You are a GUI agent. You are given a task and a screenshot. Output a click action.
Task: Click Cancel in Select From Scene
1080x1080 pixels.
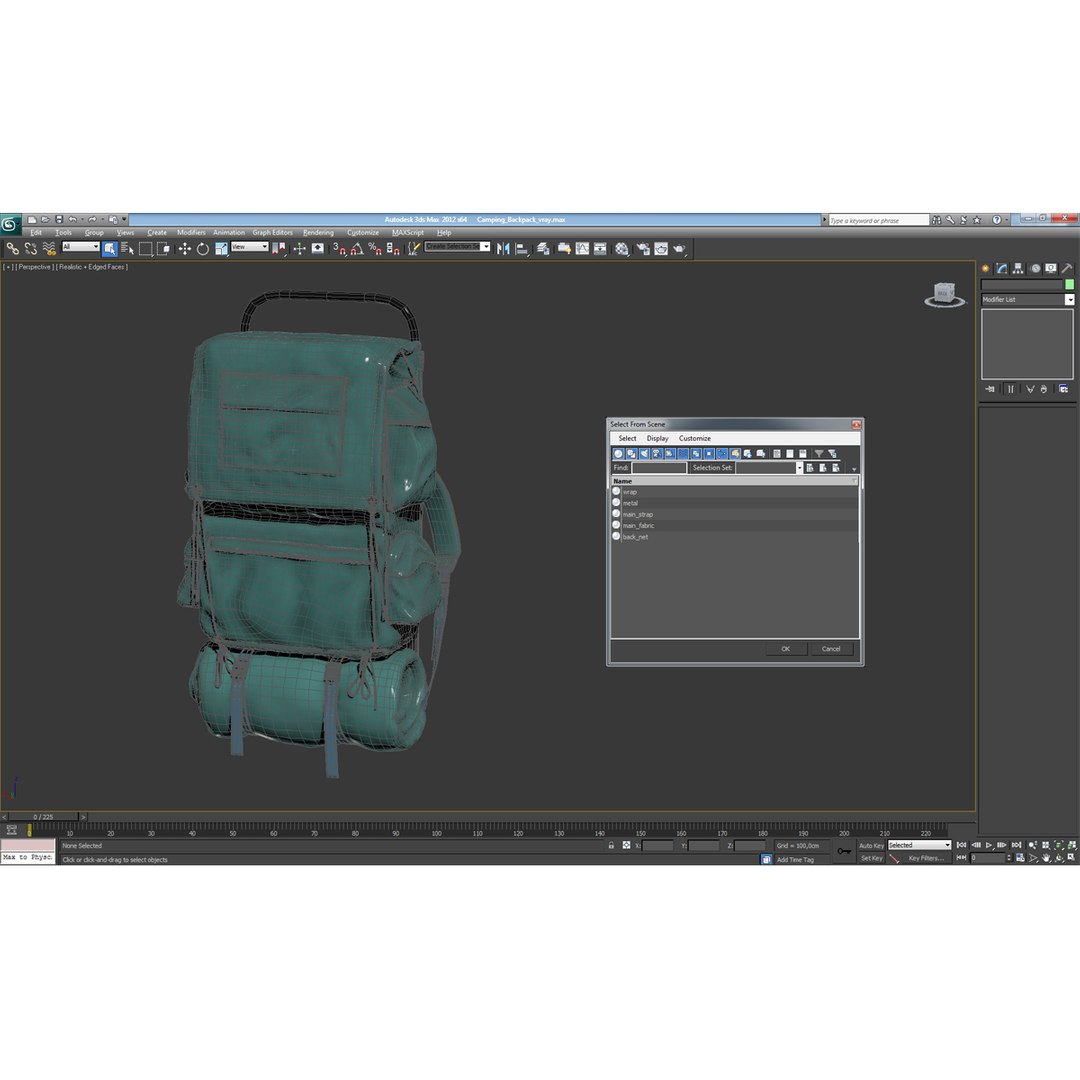click(831, 649)
